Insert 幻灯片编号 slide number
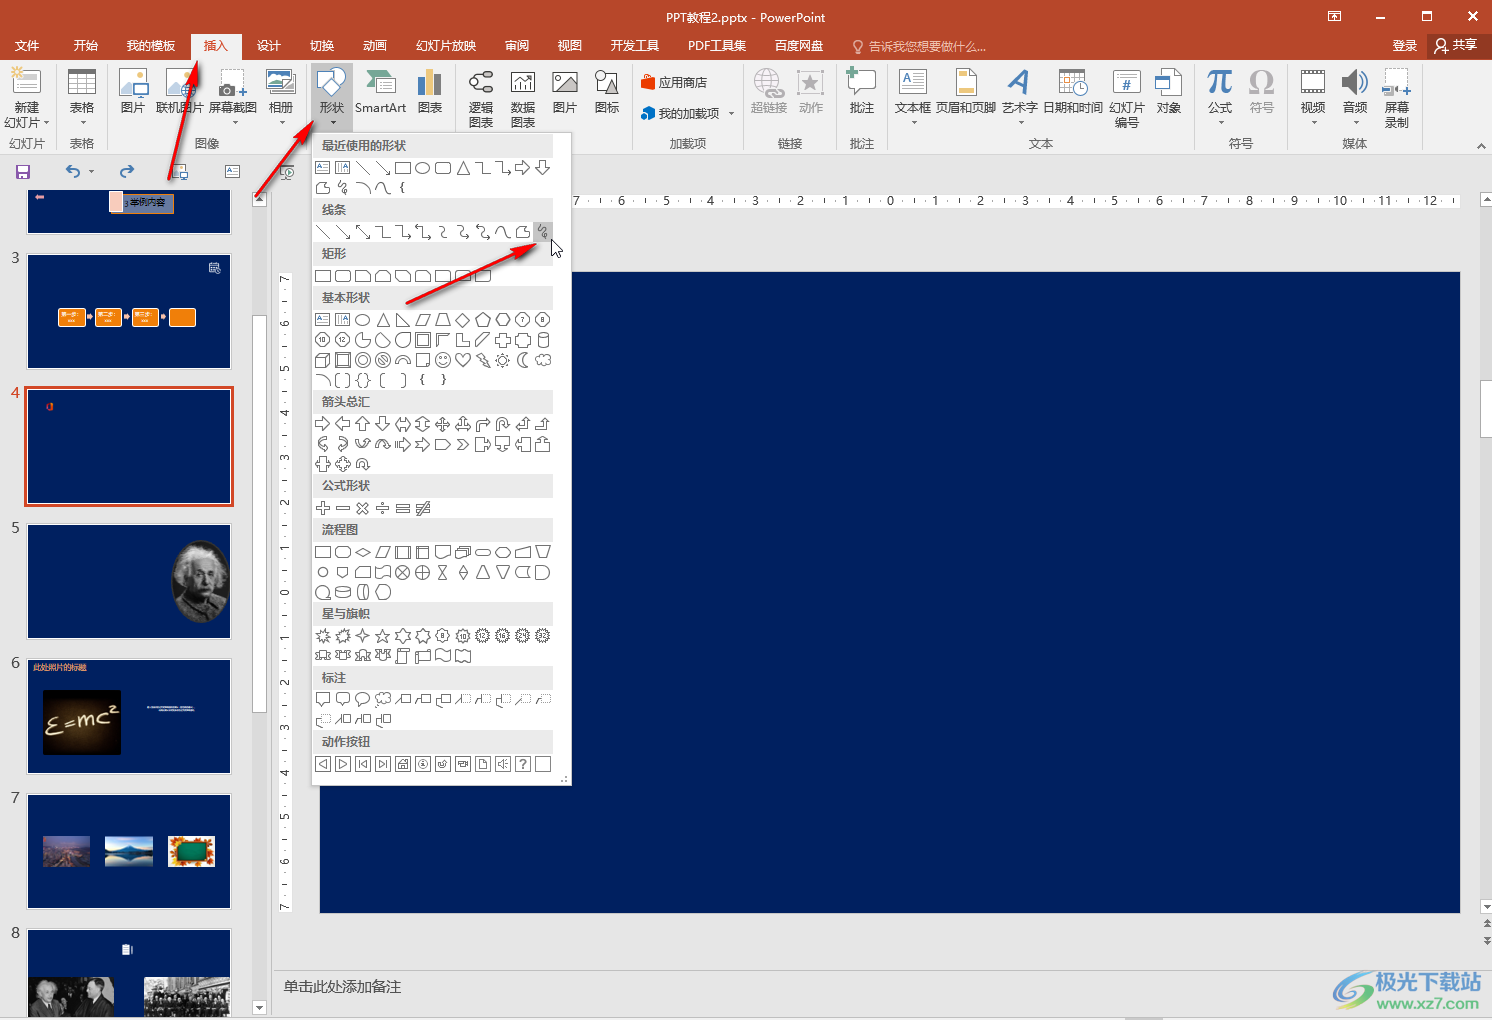The height and width of the screenshot is (1020, 1492). coord(1127,98)
